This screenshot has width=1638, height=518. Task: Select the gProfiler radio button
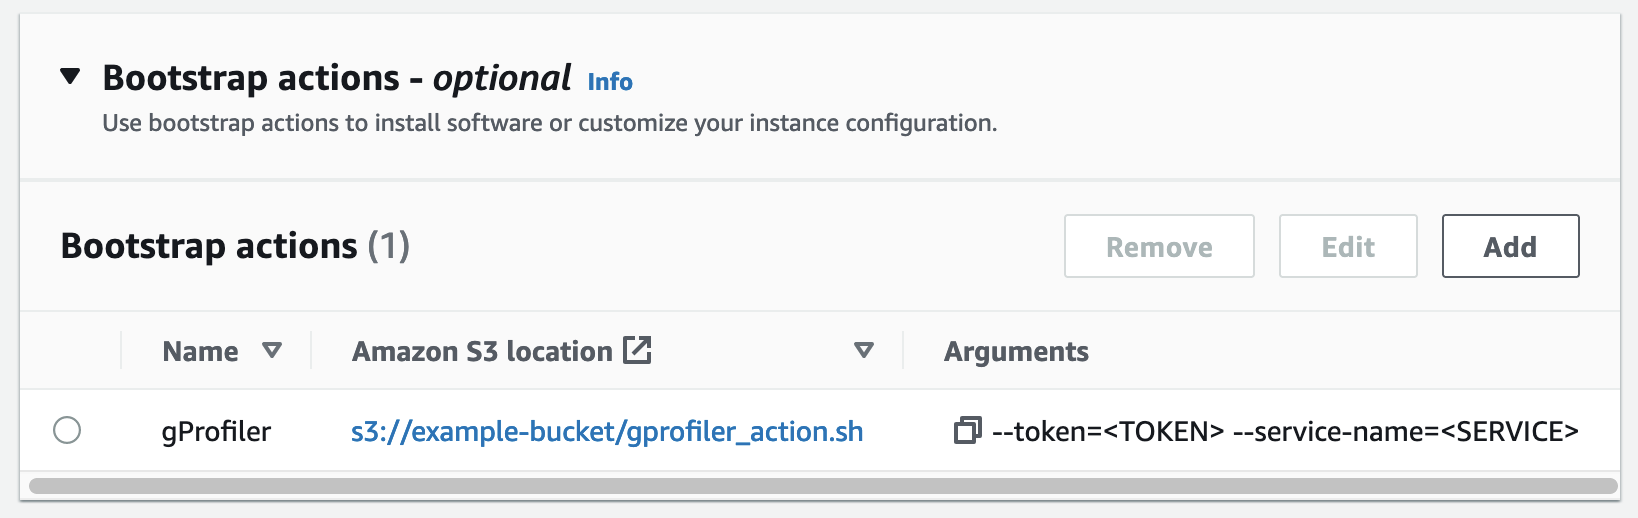tap(67, 431)
